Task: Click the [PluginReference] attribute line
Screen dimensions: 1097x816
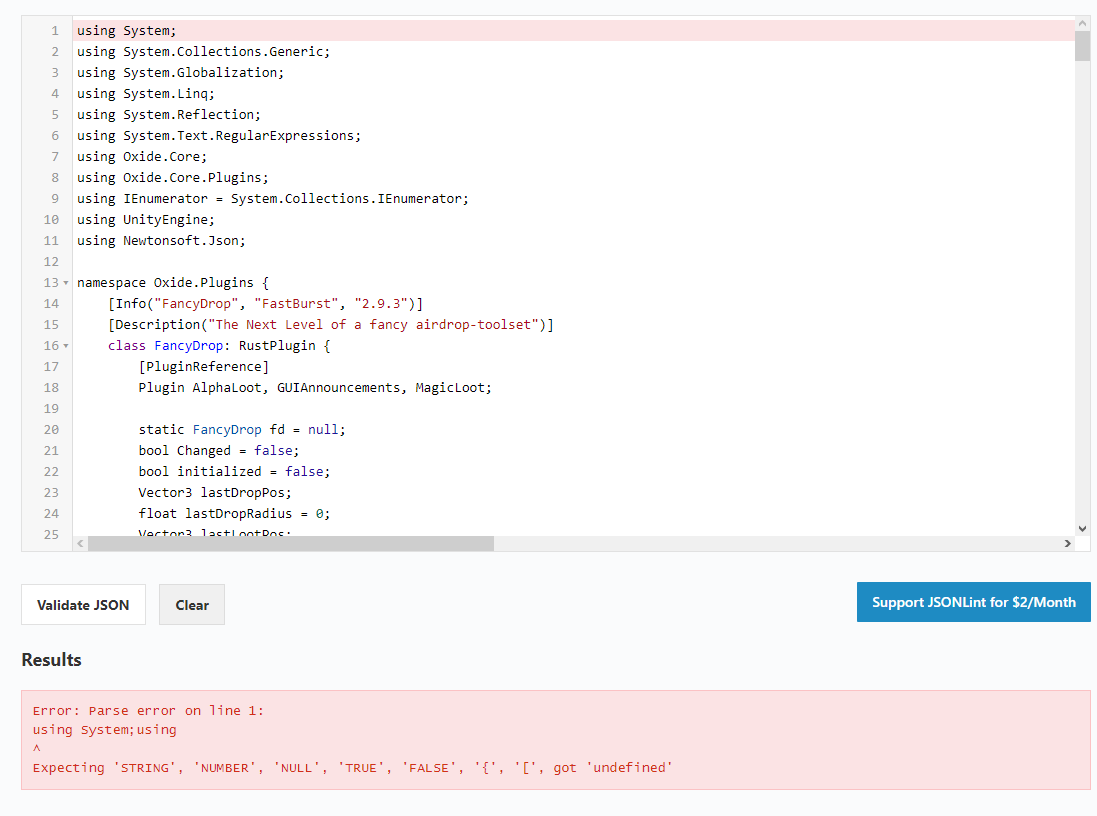Action: (x=204, y=367)
